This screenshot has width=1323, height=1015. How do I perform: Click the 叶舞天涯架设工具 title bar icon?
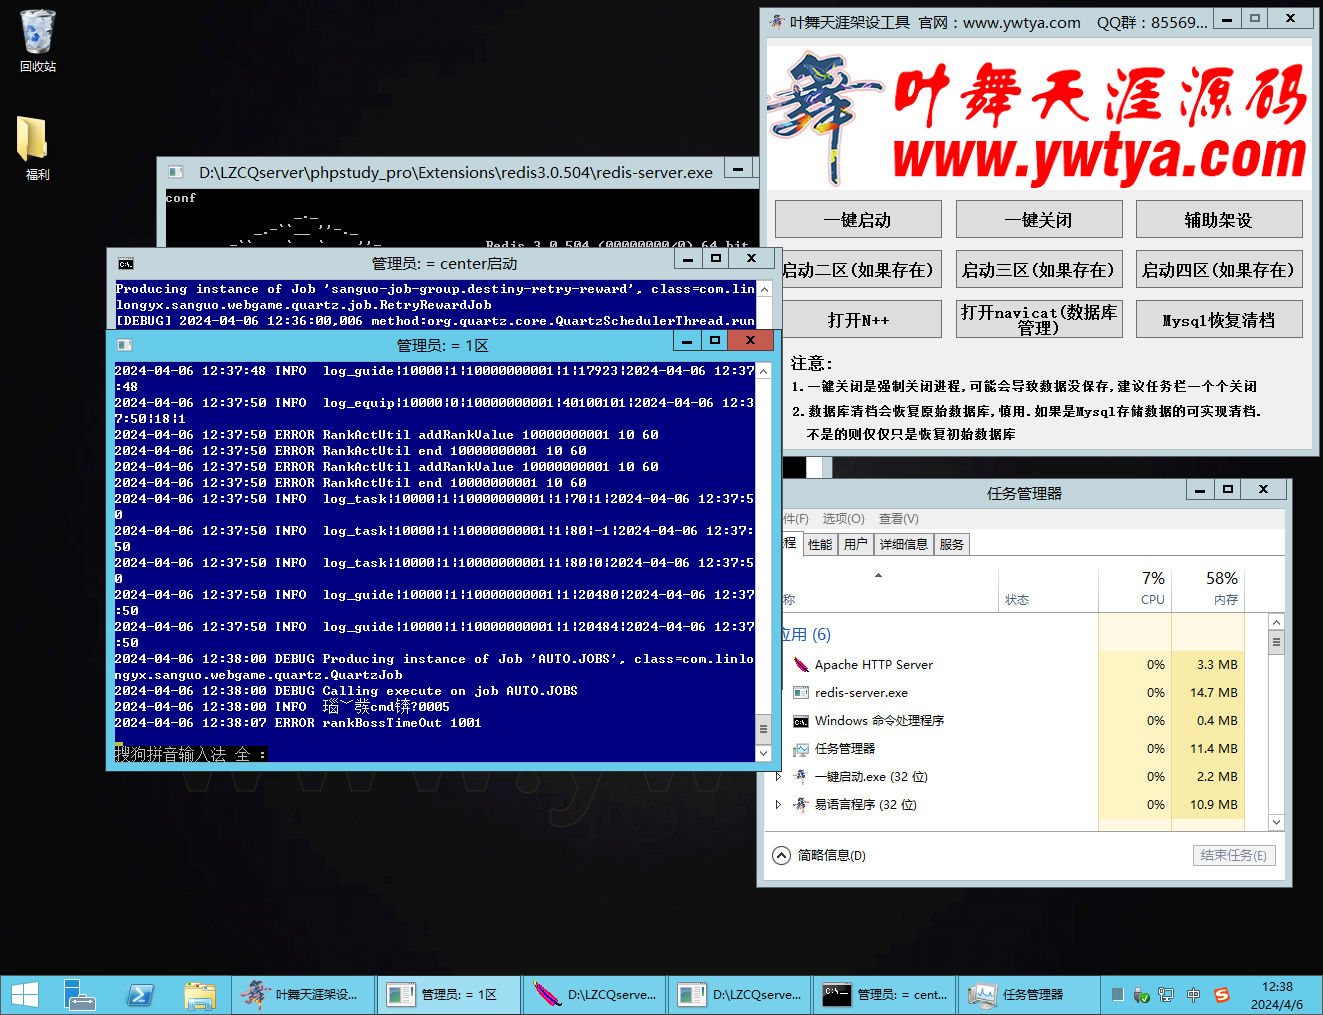coord(777,22)
